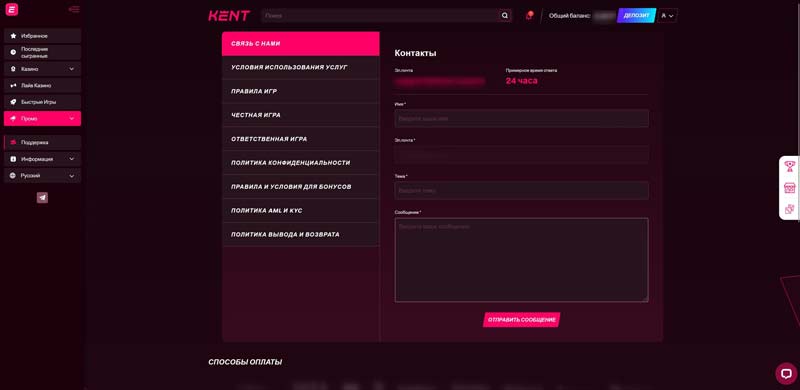Open the live chat bubble icon
Viewport: 800px width, 390px height.
[786, 373]
